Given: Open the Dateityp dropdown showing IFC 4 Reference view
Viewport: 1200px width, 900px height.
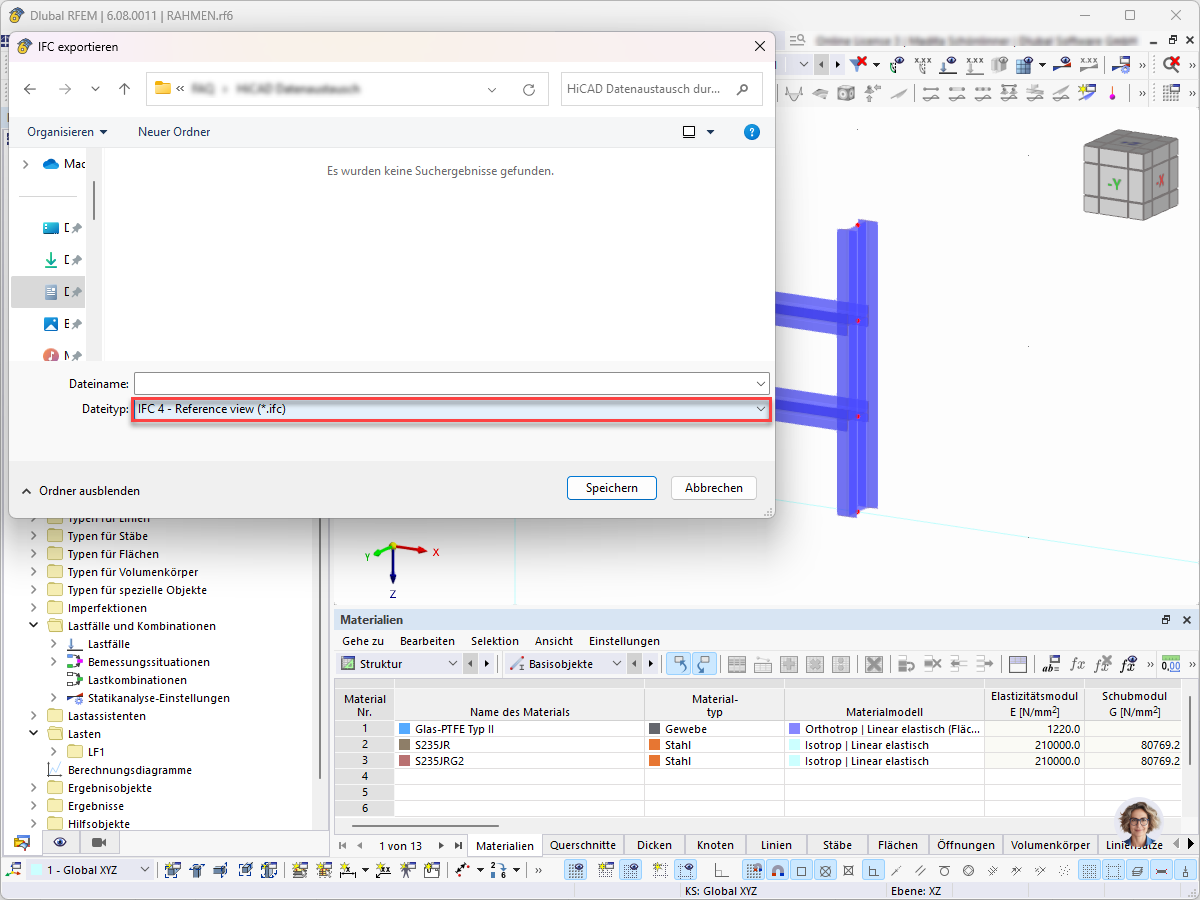Looking at the screenshot, I should pos(450,409).
